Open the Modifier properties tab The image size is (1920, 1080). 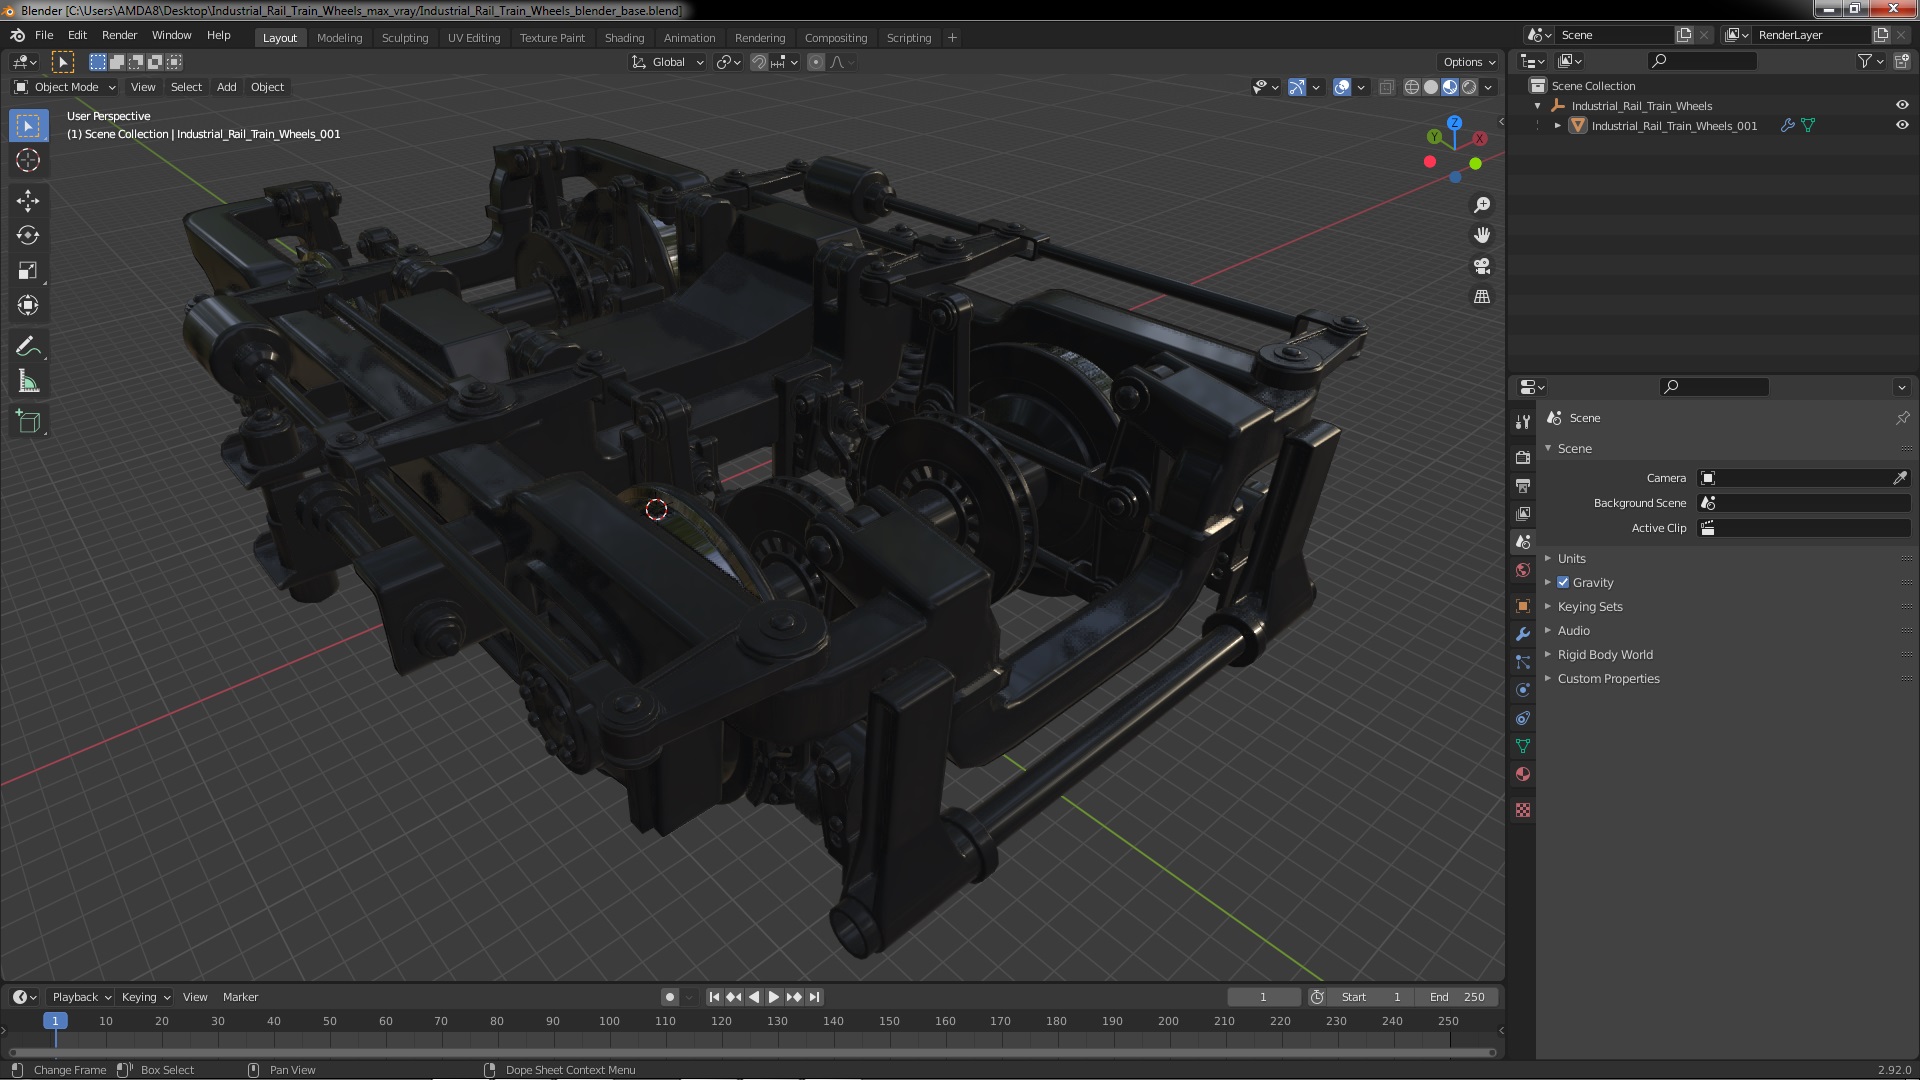[1523, 634]
